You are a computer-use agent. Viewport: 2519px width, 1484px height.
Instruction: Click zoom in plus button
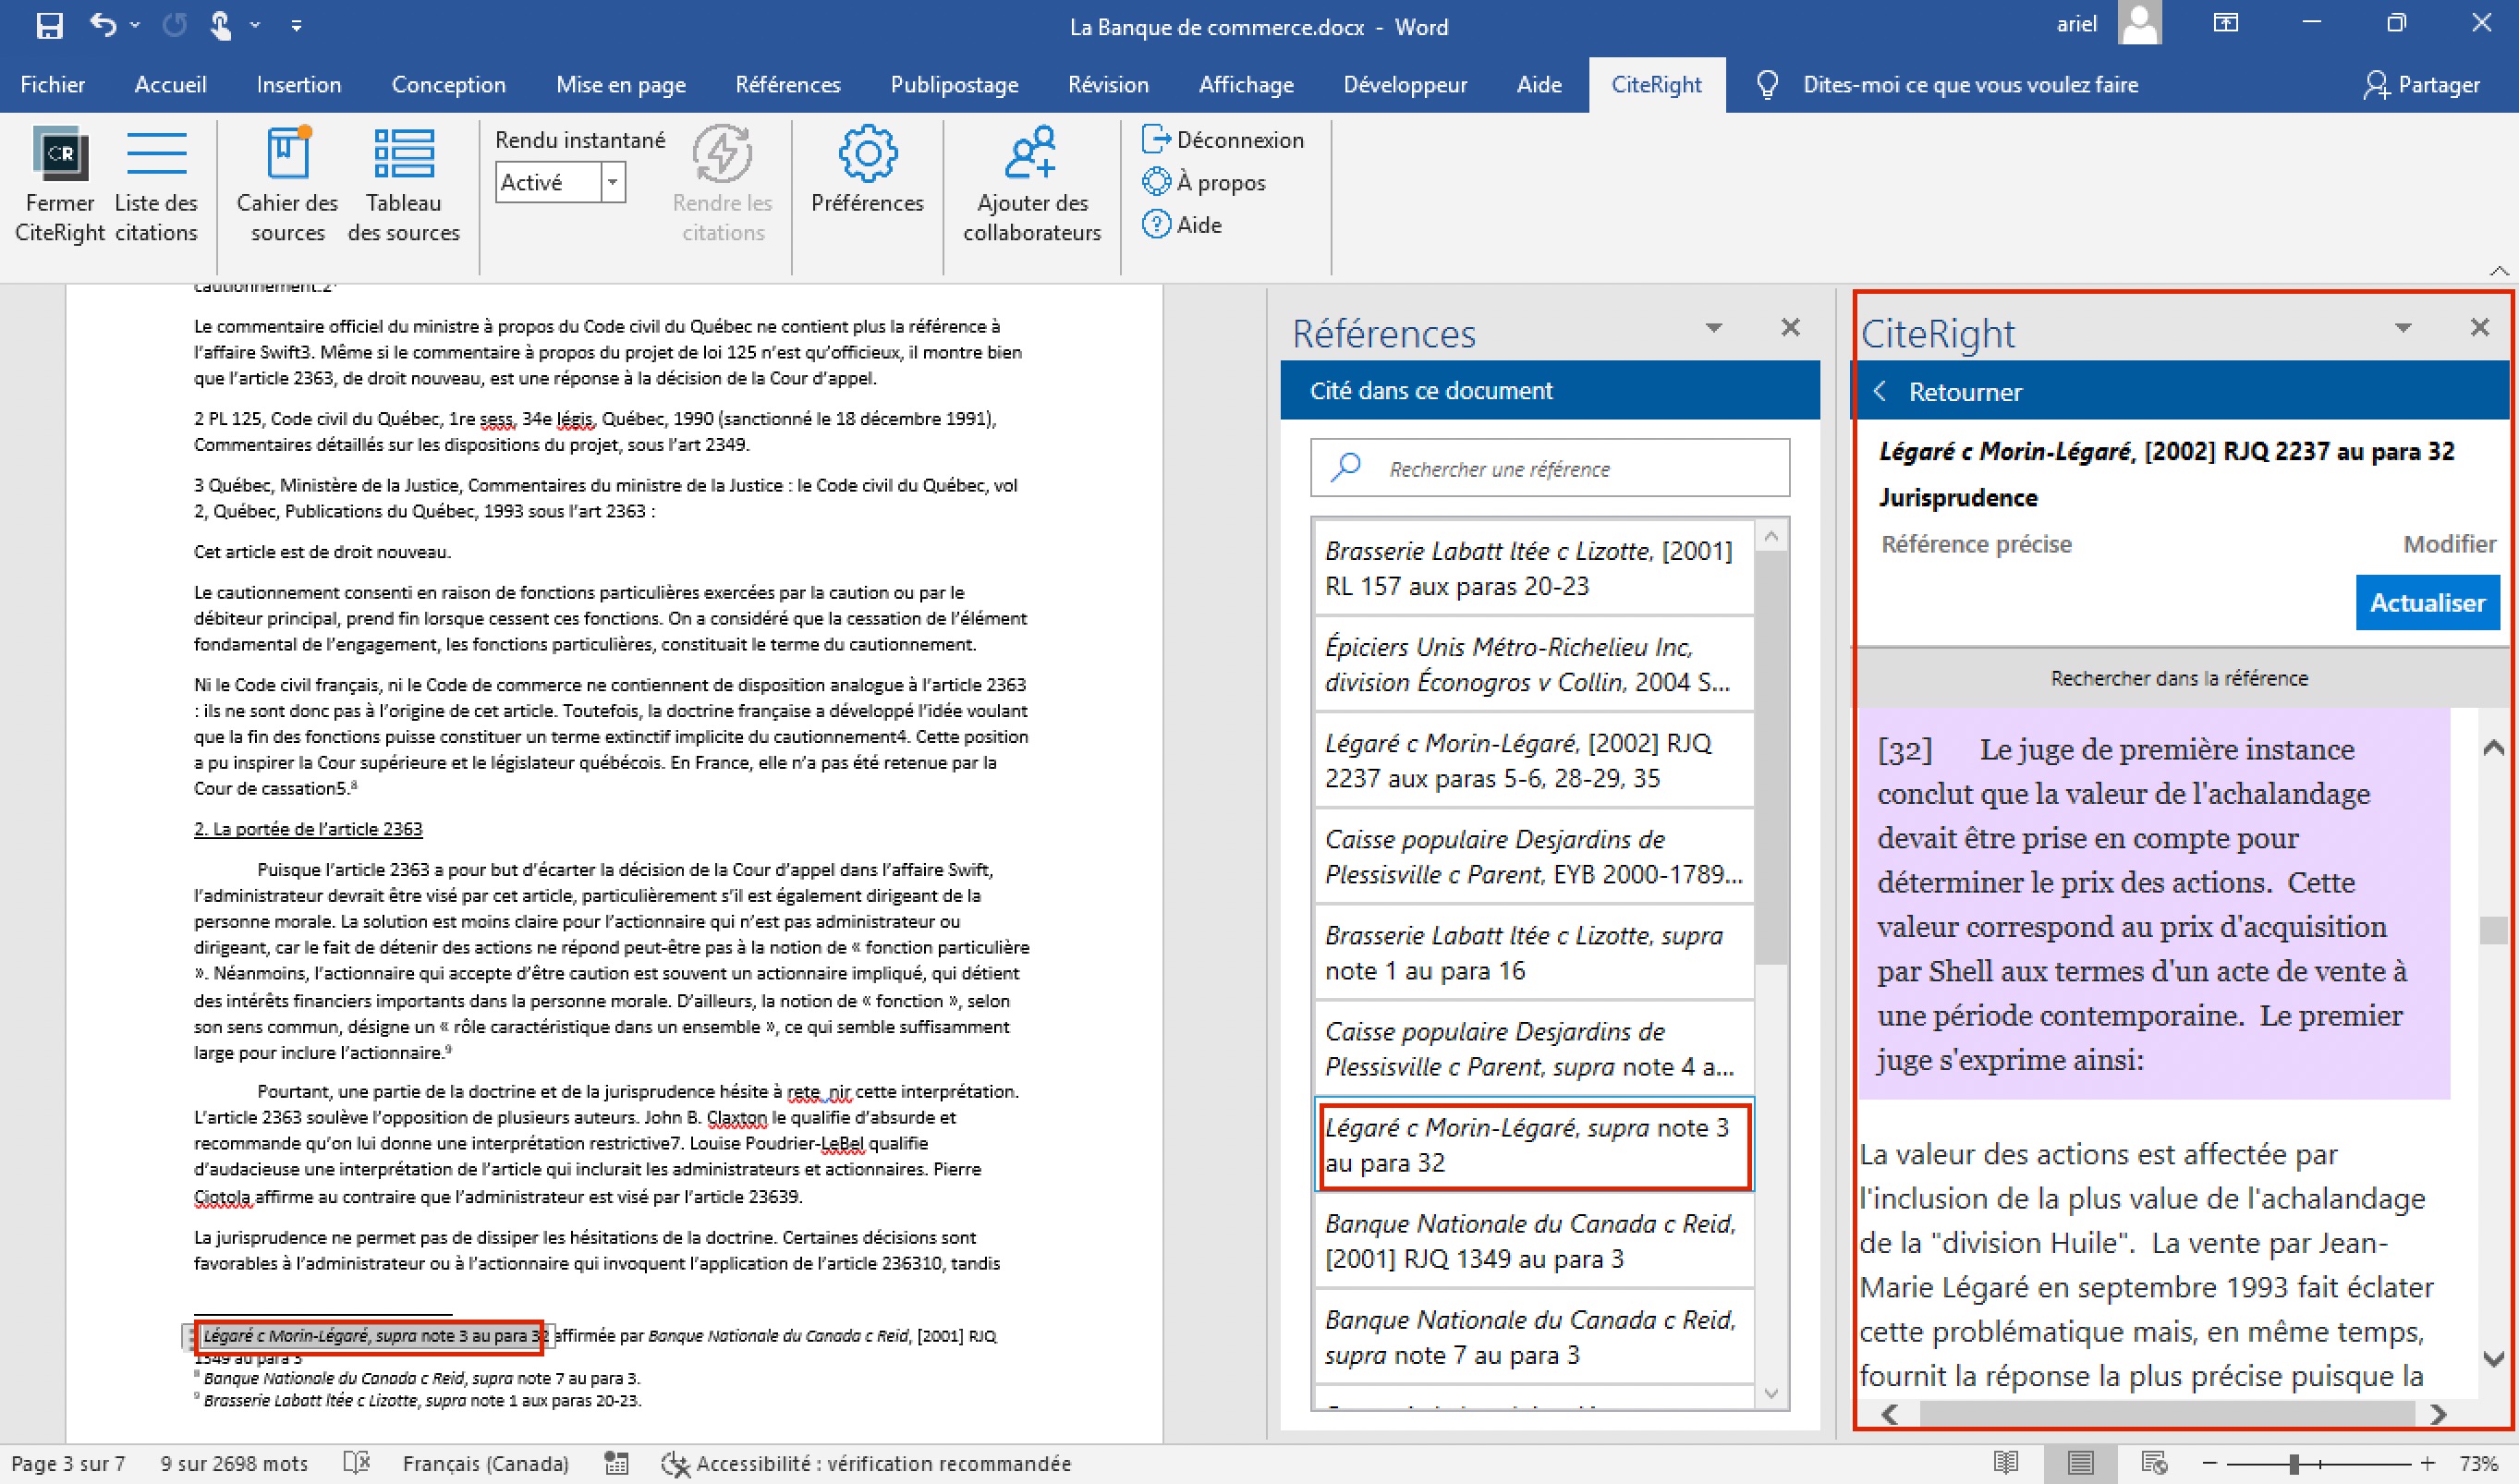(2427, 1463)
